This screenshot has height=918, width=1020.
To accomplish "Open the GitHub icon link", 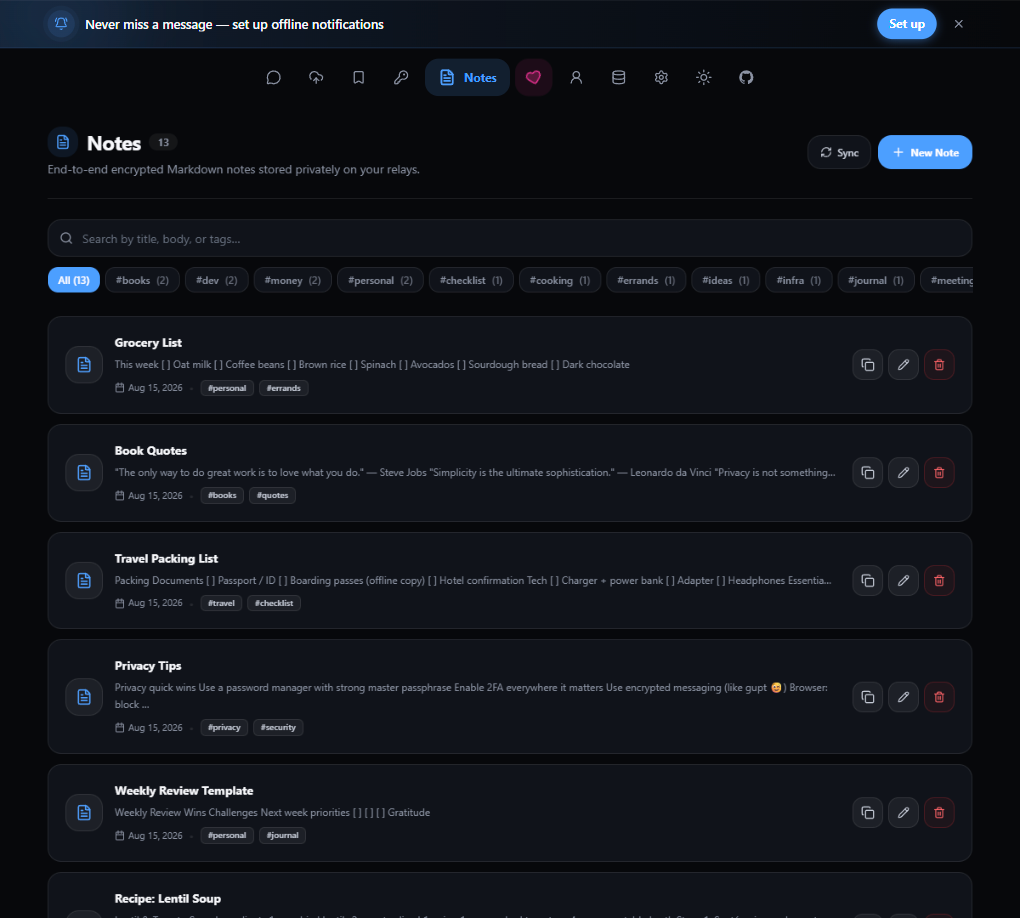I will pyautogui.click(x=746, y=77).
